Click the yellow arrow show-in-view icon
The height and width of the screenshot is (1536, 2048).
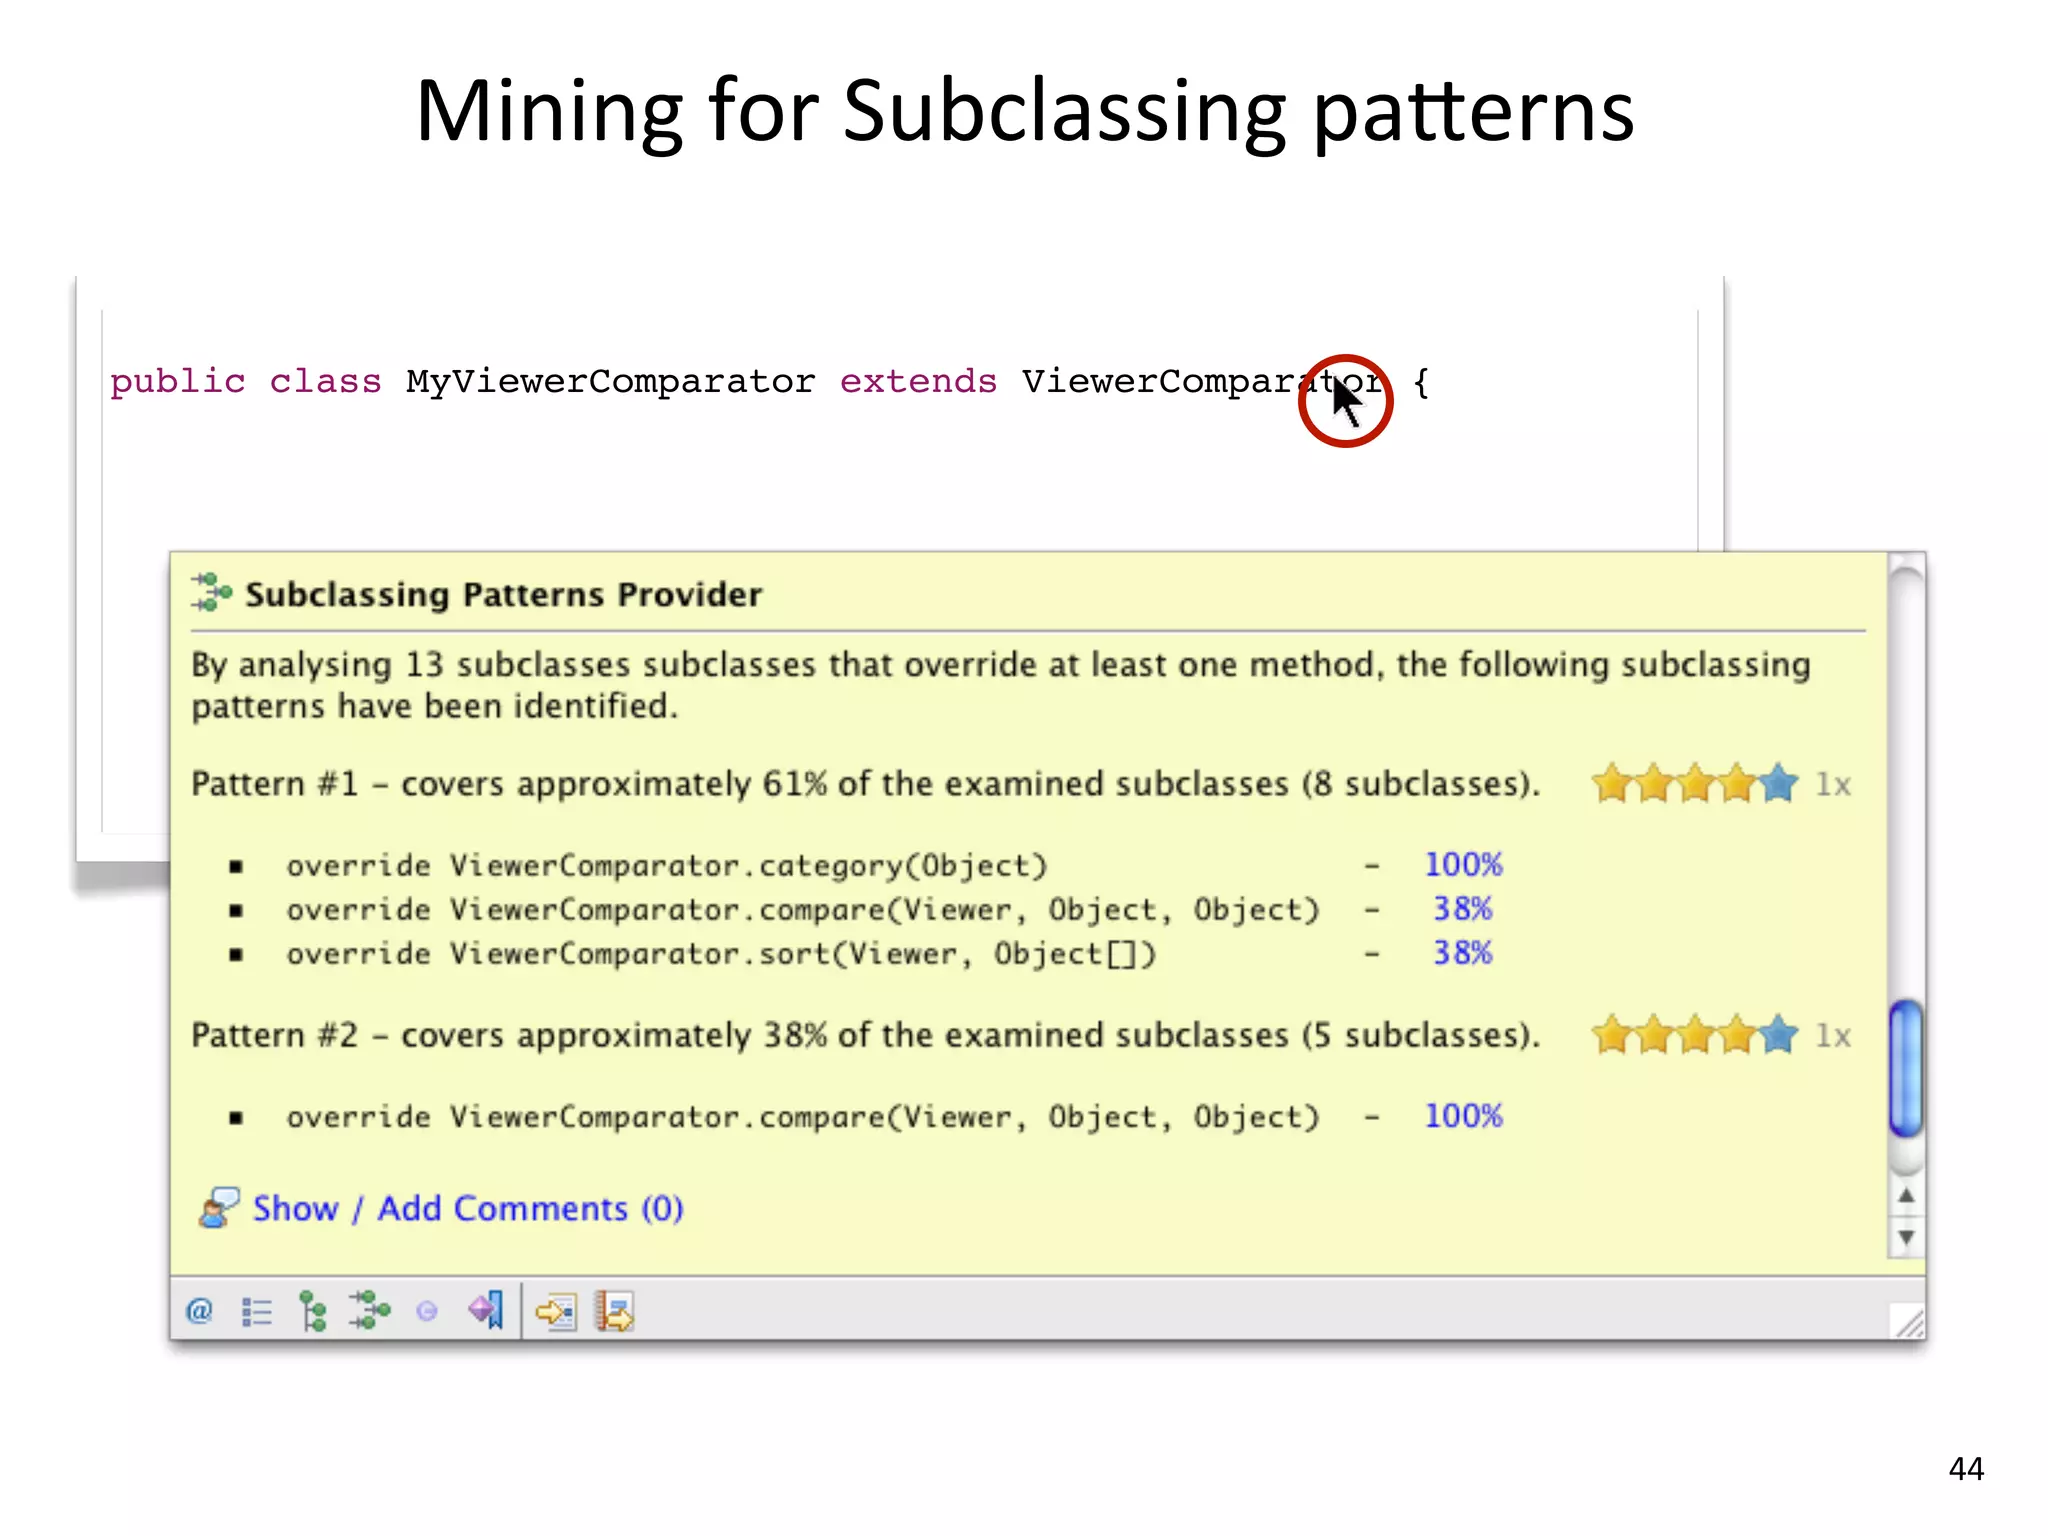556,1311
